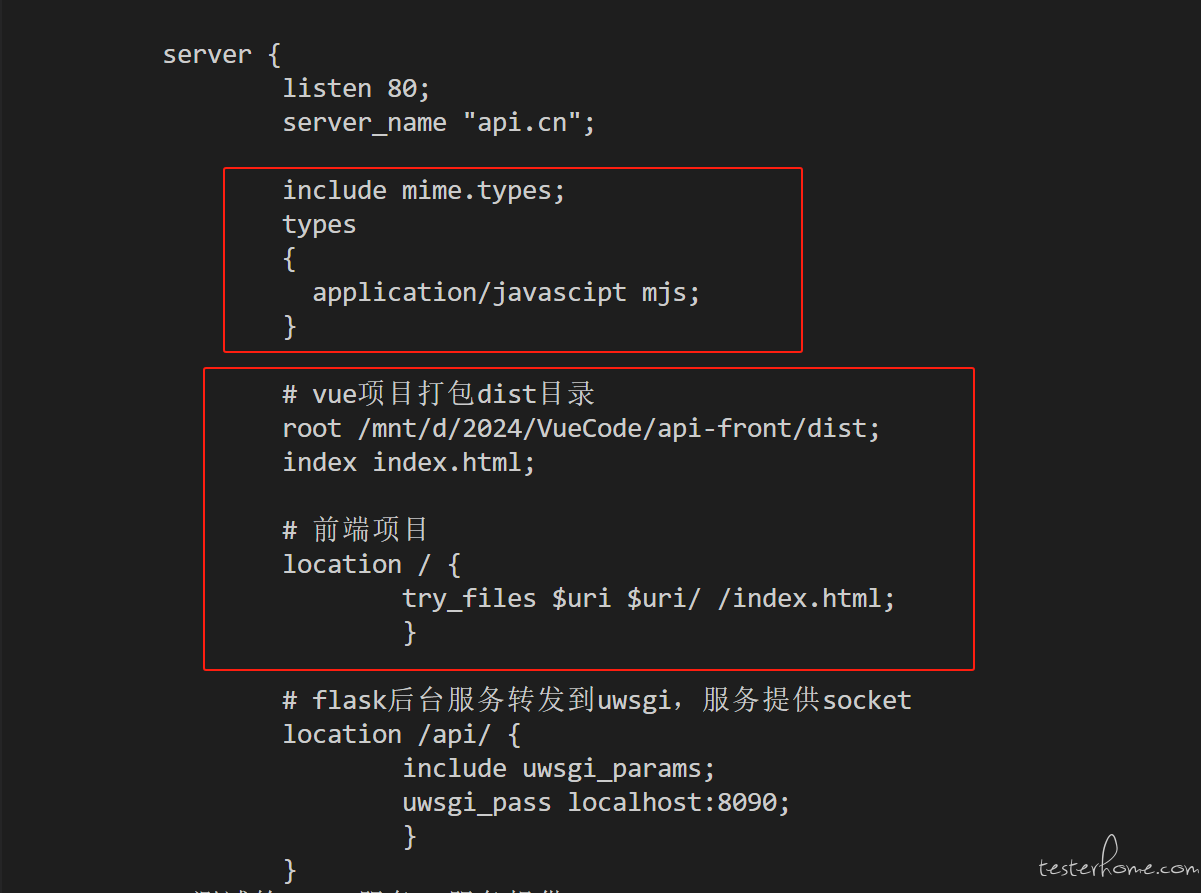Click opening brace below 'types'

tap(290, 259)
